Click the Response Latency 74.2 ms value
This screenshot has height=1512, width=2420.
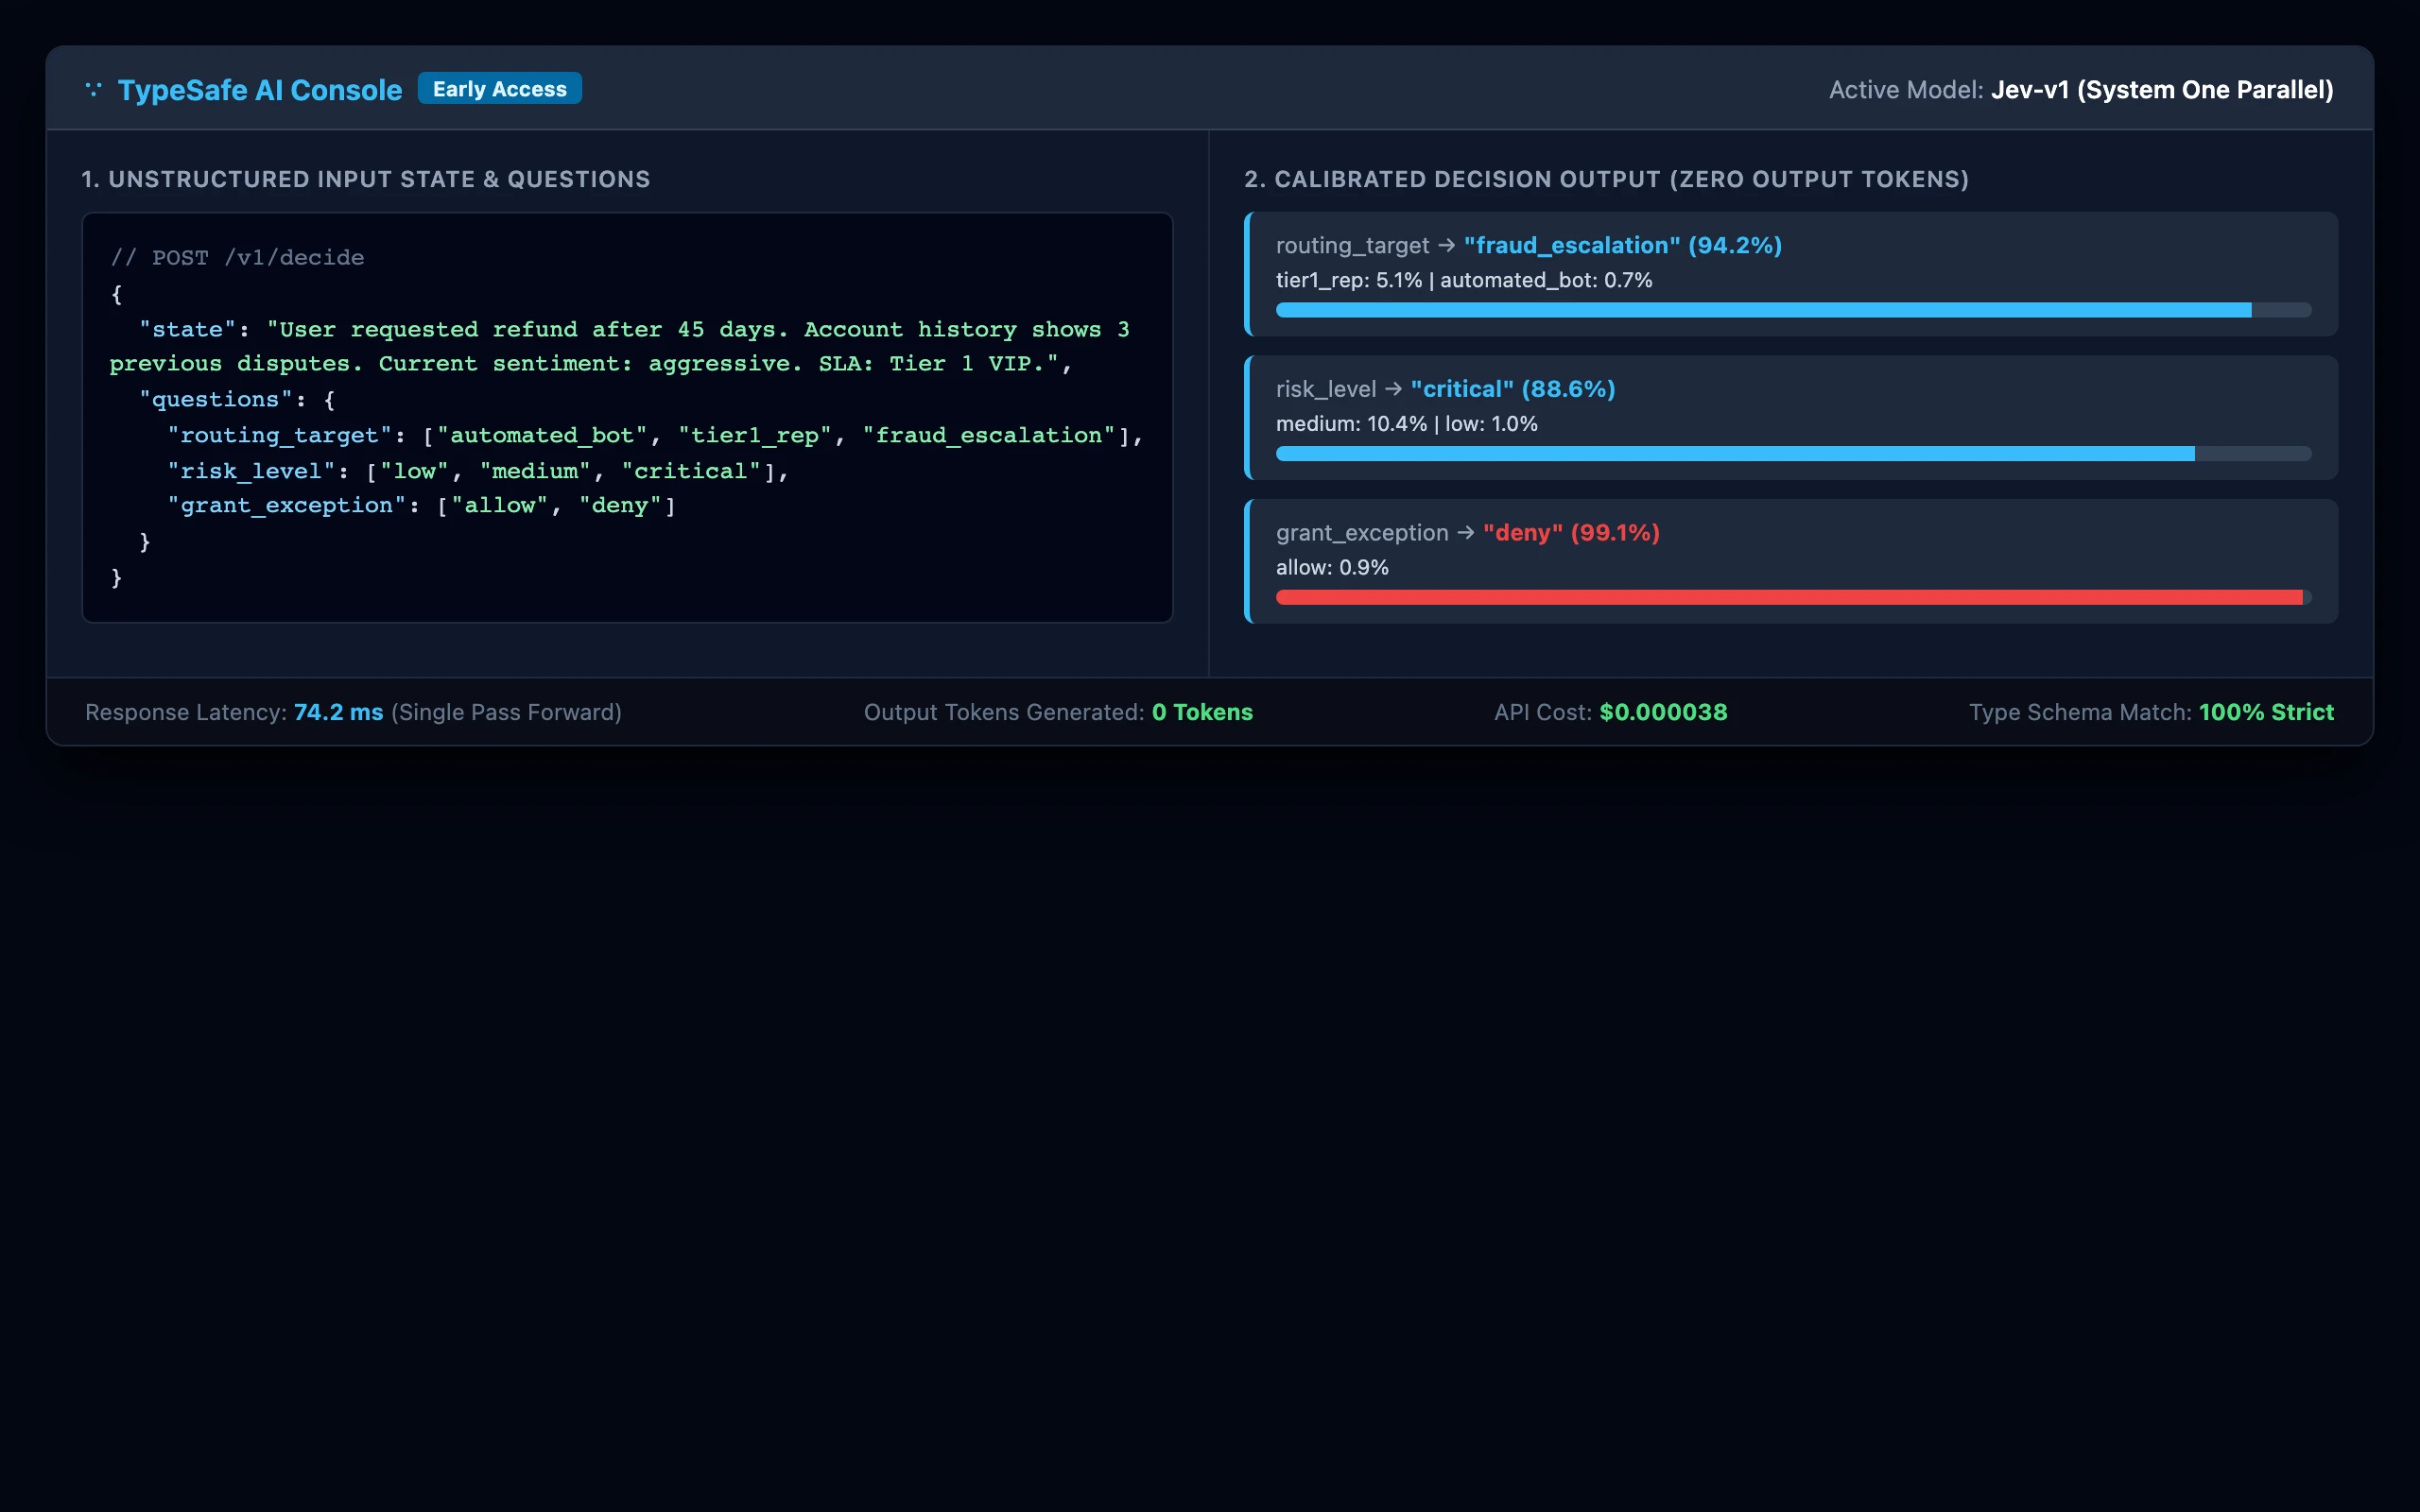coord(338,712)
